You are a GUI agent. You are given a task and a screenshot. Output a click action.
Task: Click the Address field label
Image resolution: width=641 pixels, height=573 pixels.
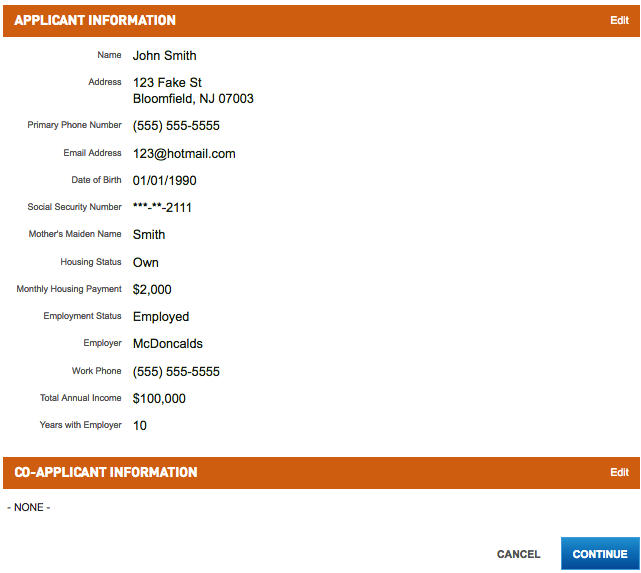(105, 82)
